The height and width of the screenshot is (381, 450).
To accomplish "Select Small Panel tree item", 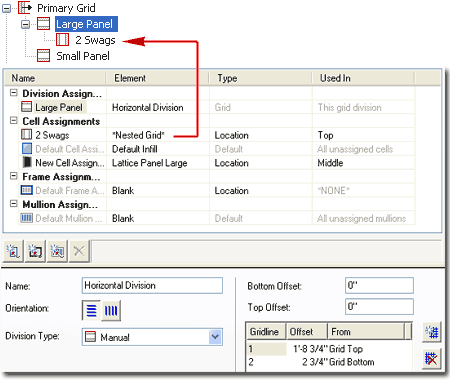I will pyautogui.click(x=83, y=56).
